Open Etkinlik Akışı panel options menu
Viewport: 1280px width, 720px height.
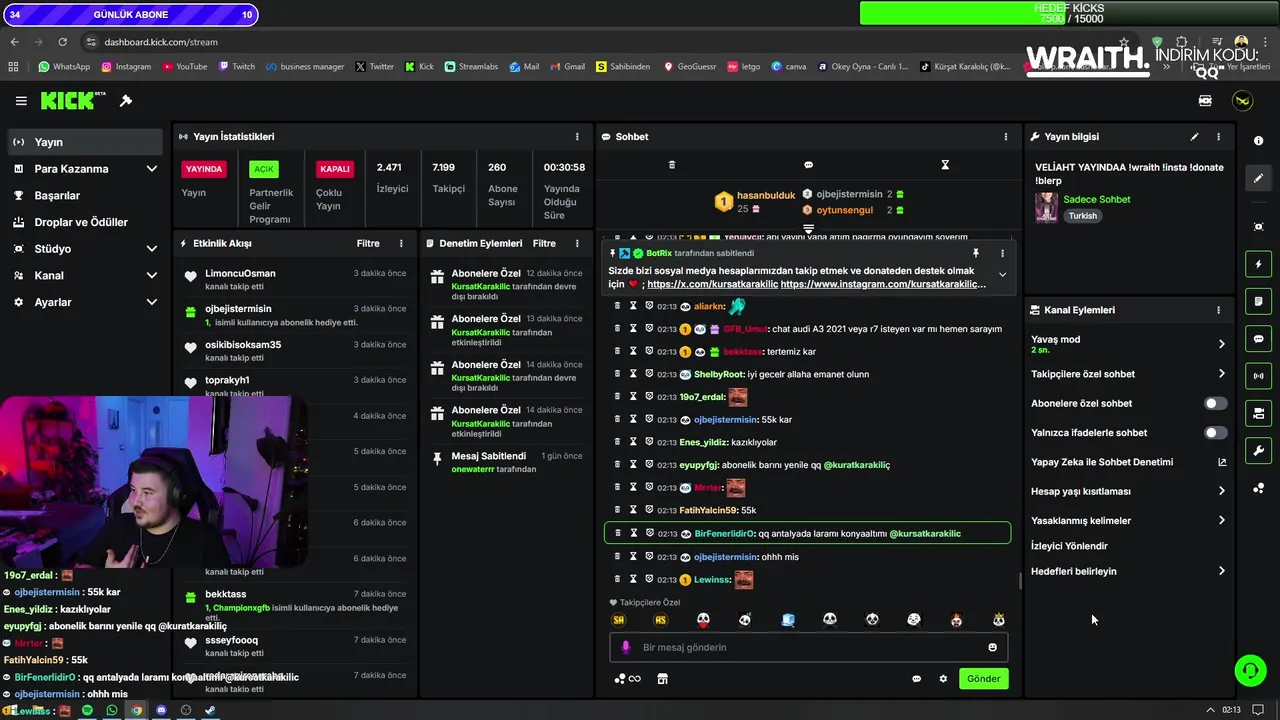coord(401,243)
